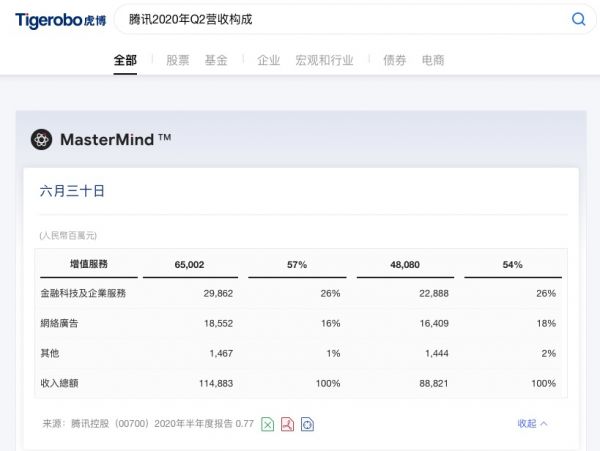
Task: Click the 收入總額 row label
Action: pyautogui.click(x=59, y=385)
